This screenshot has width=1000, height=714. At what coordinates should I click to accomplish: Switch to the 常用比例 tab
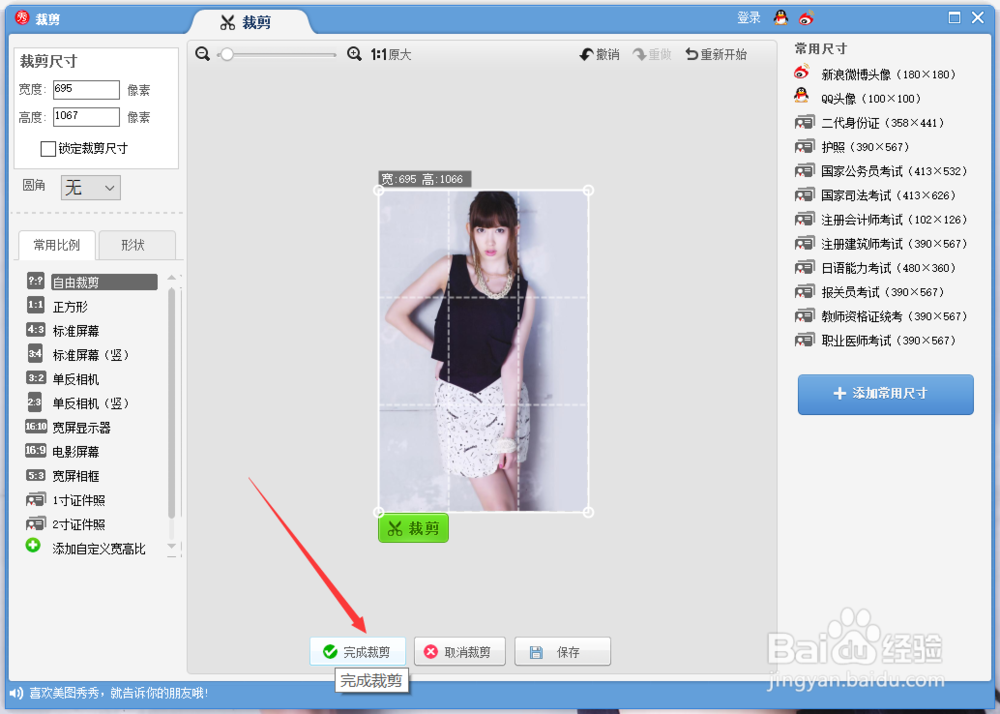coord(57,245)
